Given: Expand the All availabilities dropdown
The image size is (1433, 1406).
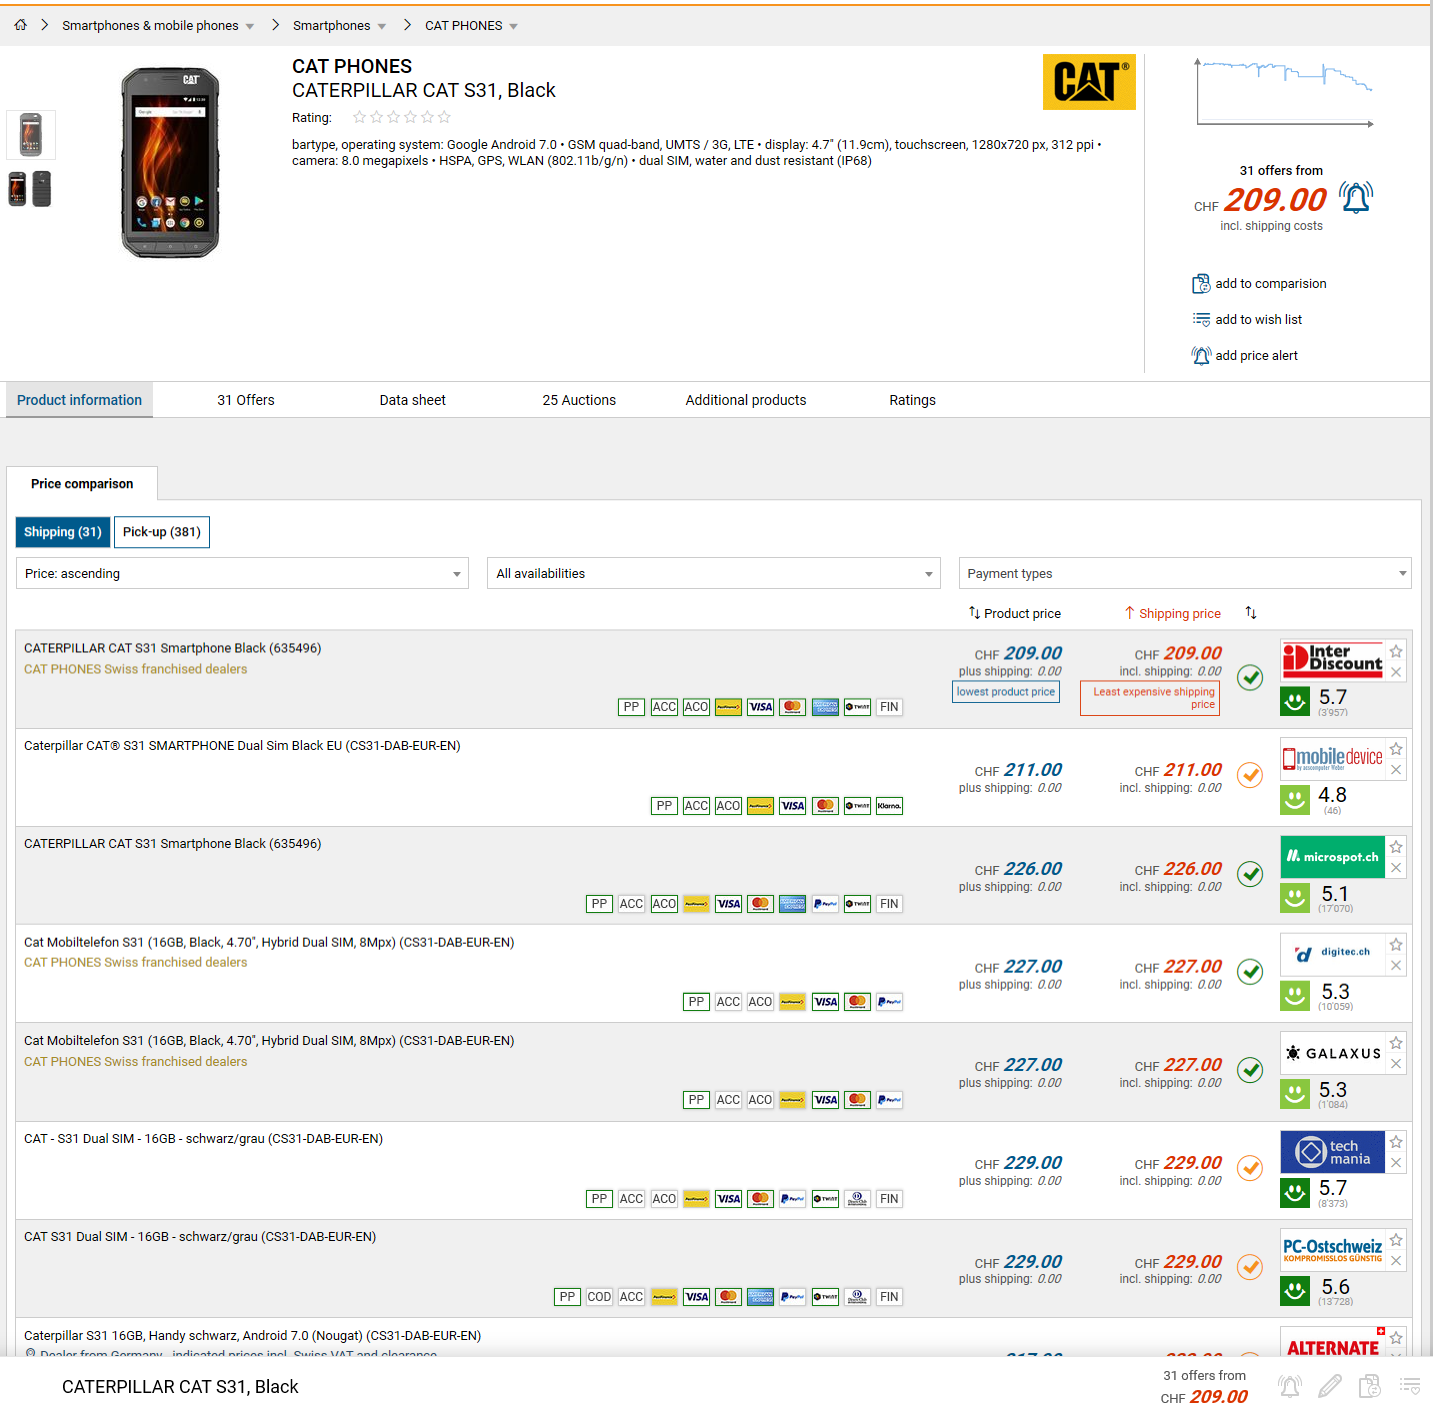Looking at the screenshot, I should coord(713,574).
